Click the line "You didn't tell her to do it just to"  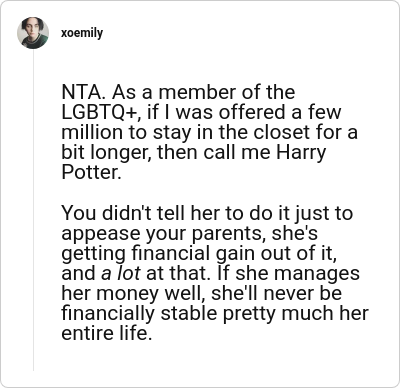207,213
